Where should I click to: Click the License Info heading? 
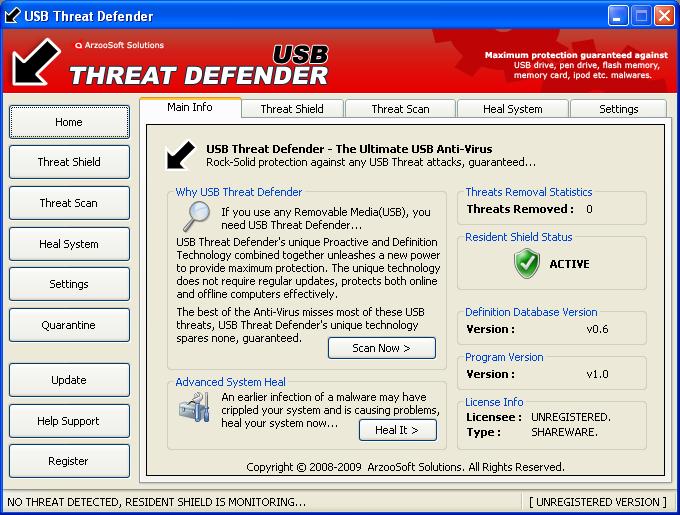(494, 402)
